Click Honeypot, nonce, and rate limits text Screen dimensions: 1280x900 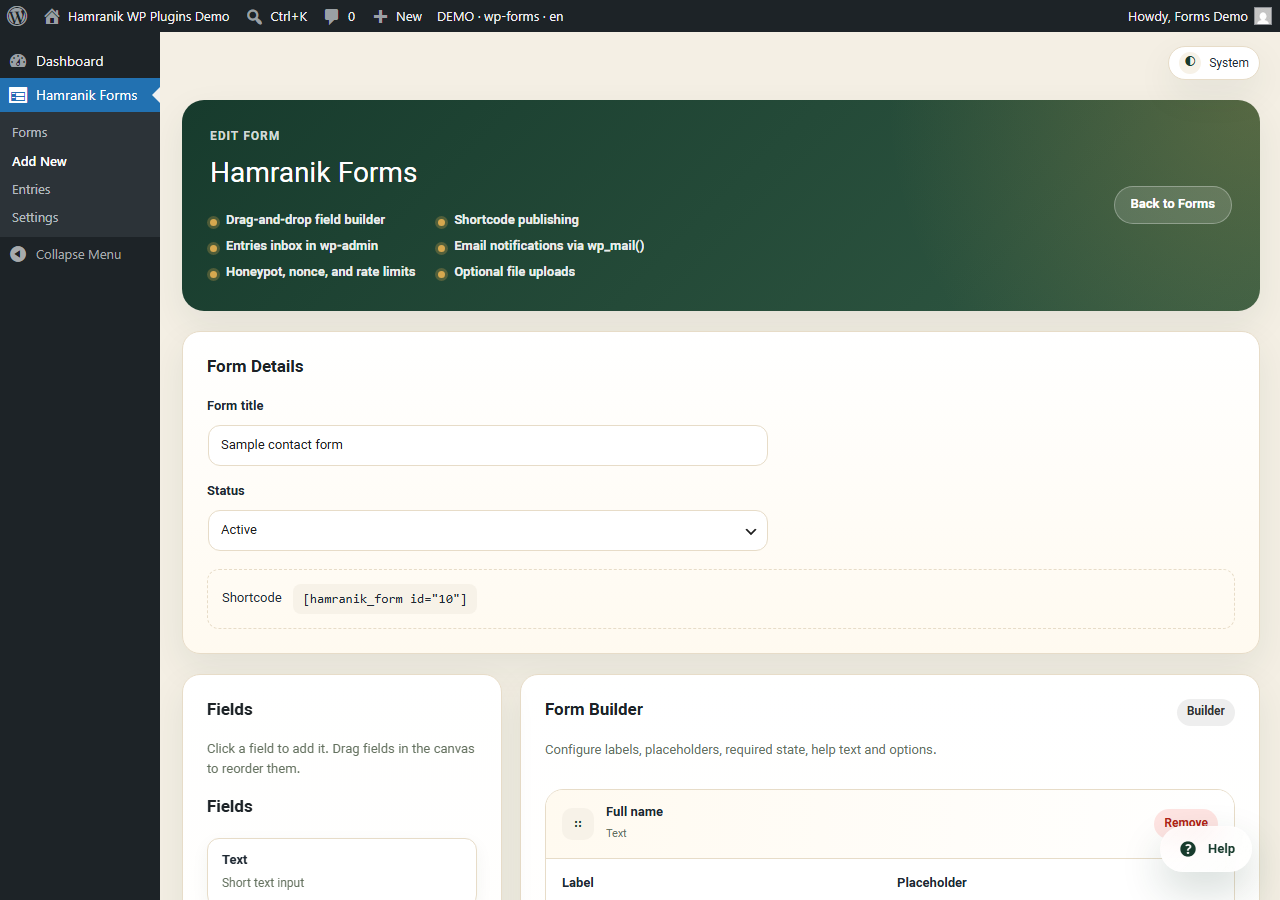pyautogui.click(x=320, y=272)
